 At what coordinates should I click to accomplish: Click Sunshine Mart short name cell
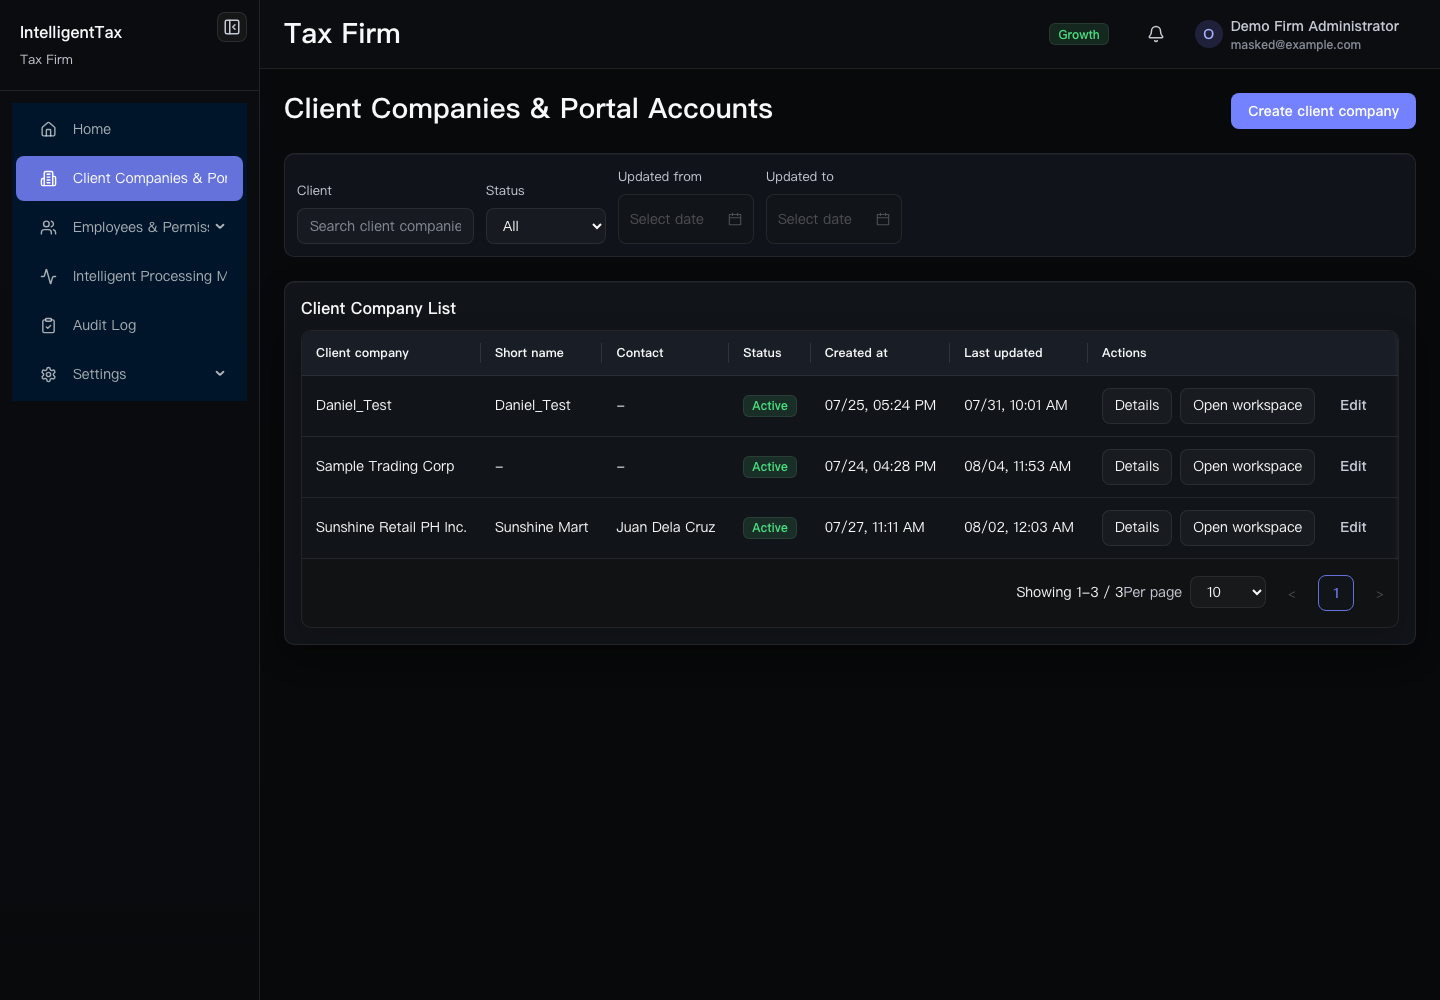541,527
